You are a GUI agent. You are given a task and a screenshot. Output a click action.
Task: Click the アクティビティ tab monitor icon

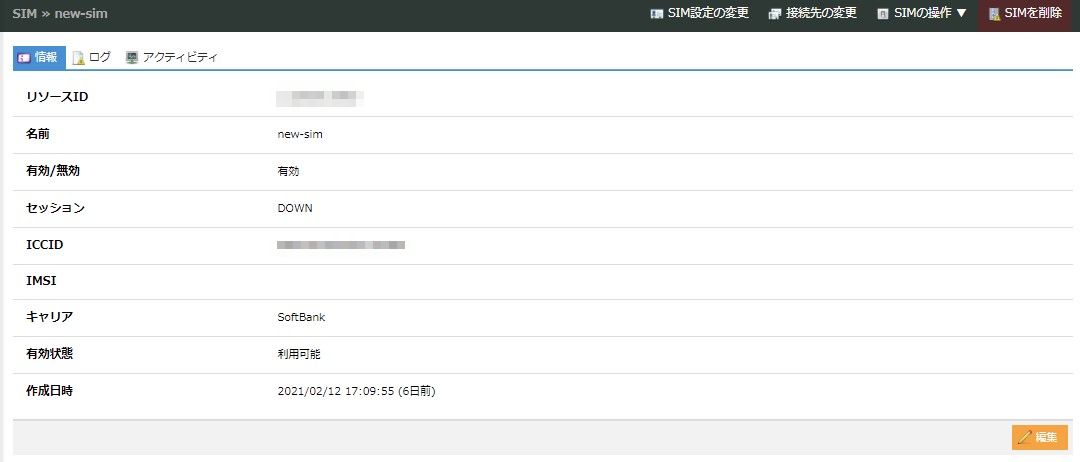click(x=132, y=58)
